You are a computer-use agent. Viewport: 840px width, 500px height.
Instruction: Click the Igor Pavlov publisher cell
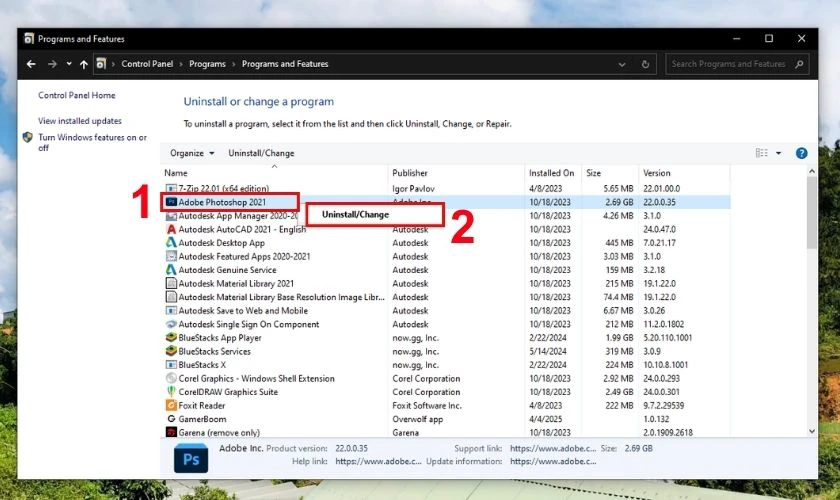tap(413, 189)
